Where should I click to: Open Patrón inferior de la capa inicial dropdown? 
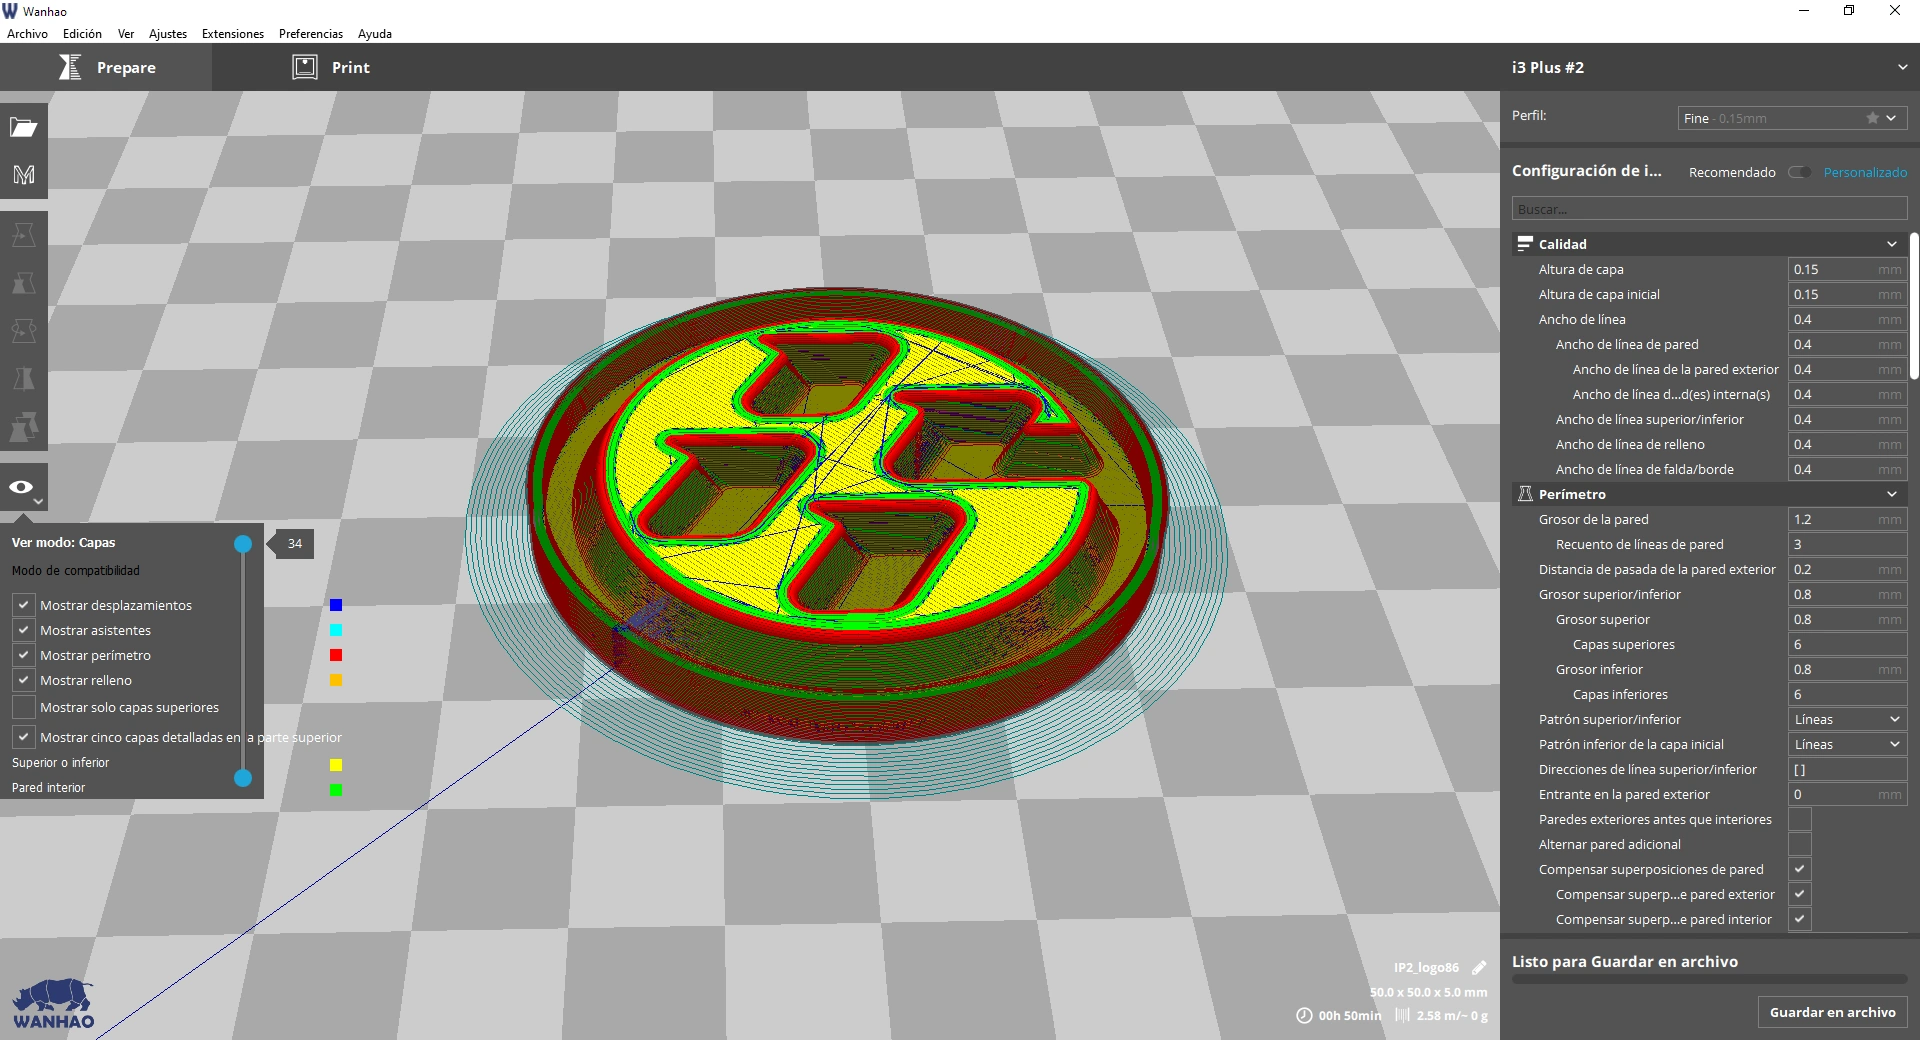pyautogui.click(x=1847, y=744)
